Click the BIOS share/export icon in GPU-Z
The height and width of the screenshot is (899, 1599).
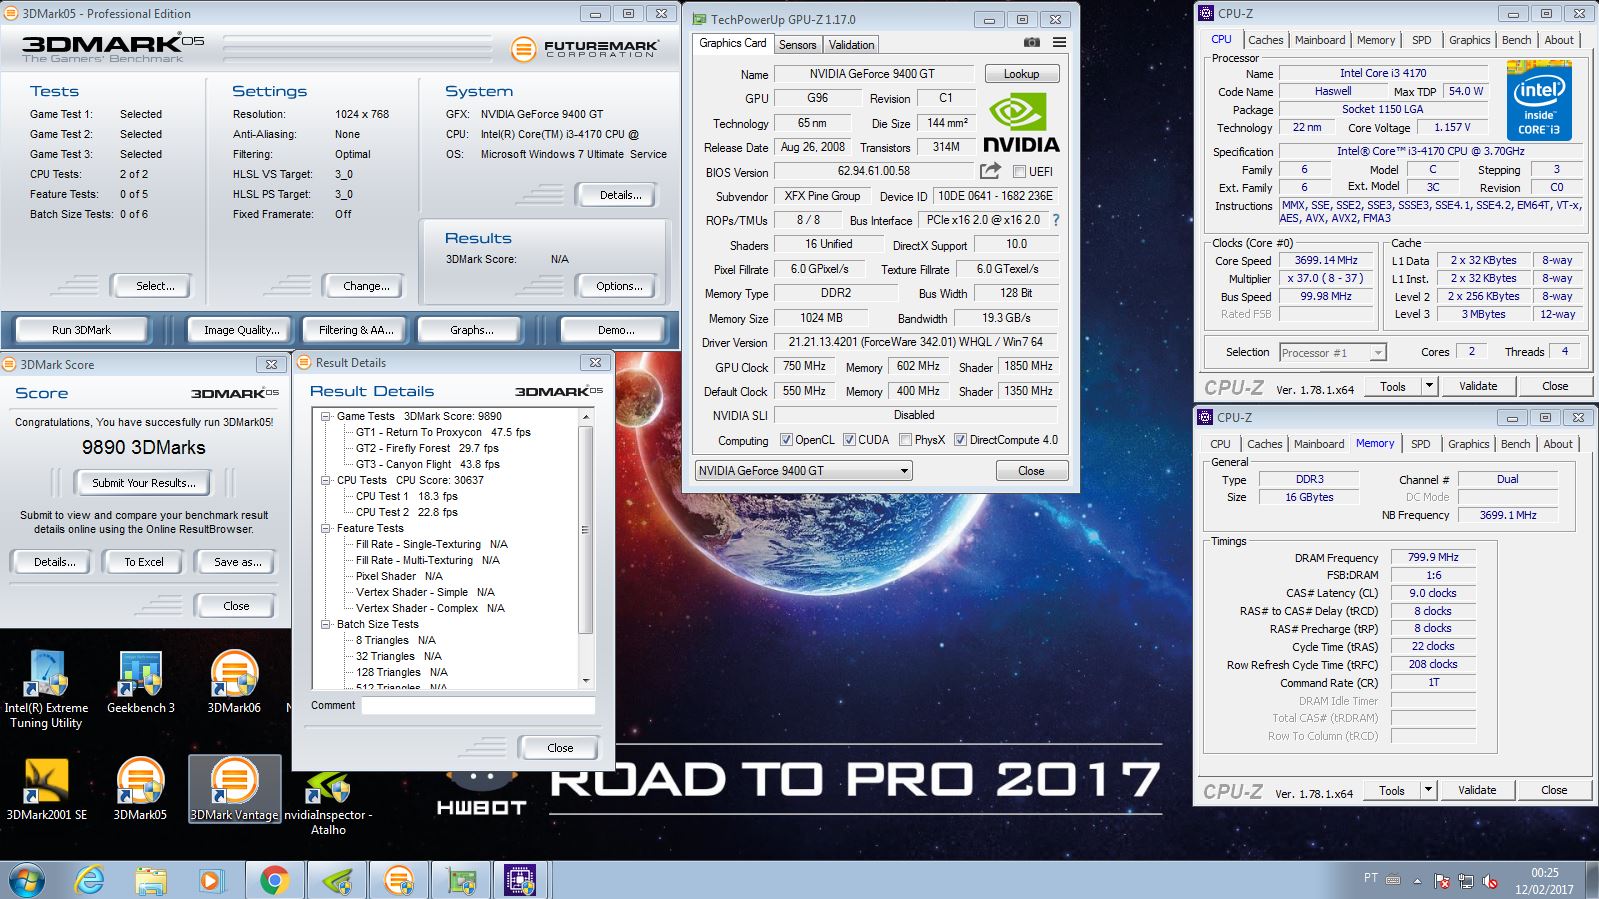coord(990,171)
